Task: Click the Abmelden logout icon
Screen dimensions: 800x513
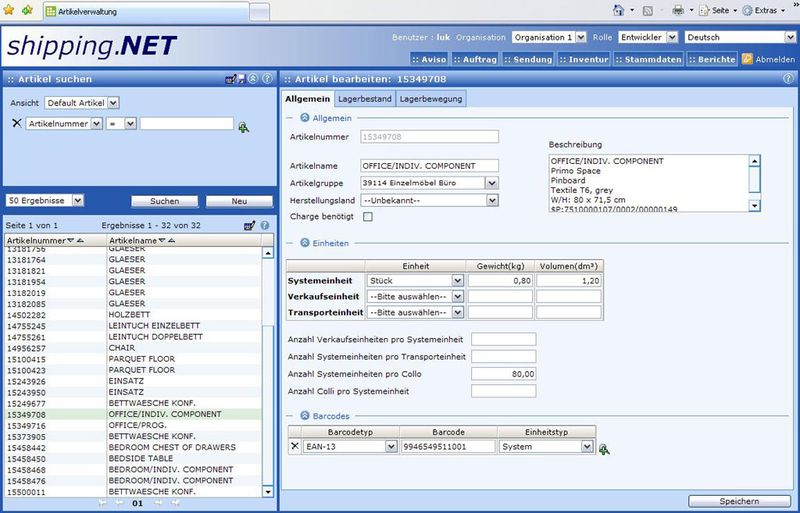Action: (747, 59)
